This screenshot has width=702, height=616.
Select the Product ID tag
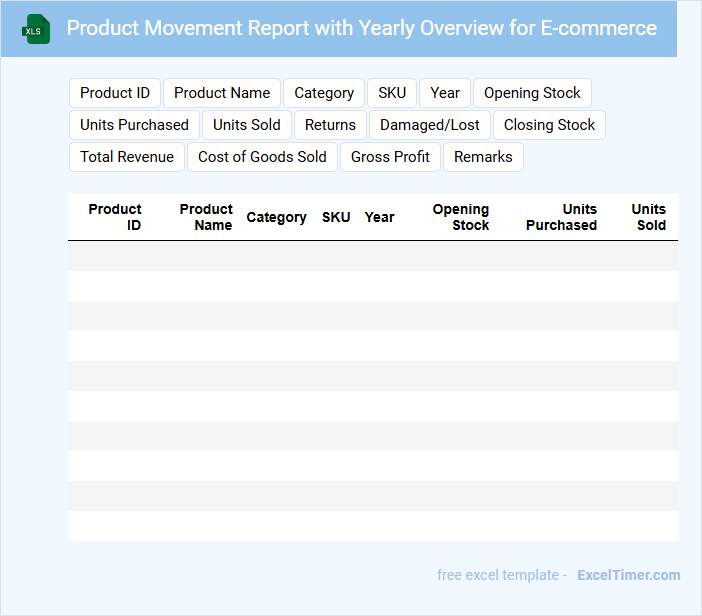[x=115, y=93]
